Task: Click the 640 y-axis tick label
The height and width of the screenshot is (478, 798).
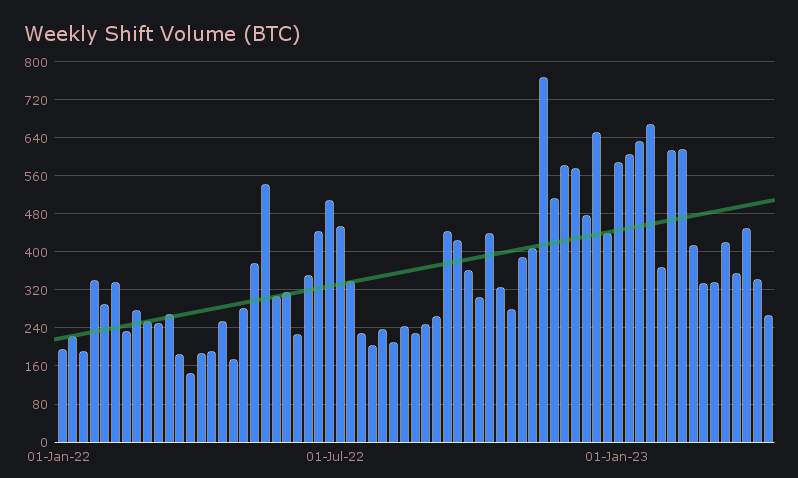Action: pos(36,138)
